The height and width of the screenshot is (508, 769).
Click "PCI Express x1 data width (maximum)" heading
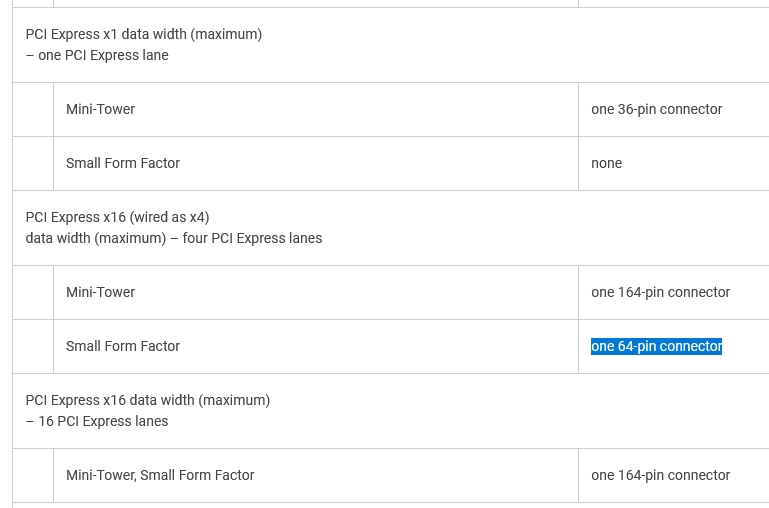pos(144,34)
